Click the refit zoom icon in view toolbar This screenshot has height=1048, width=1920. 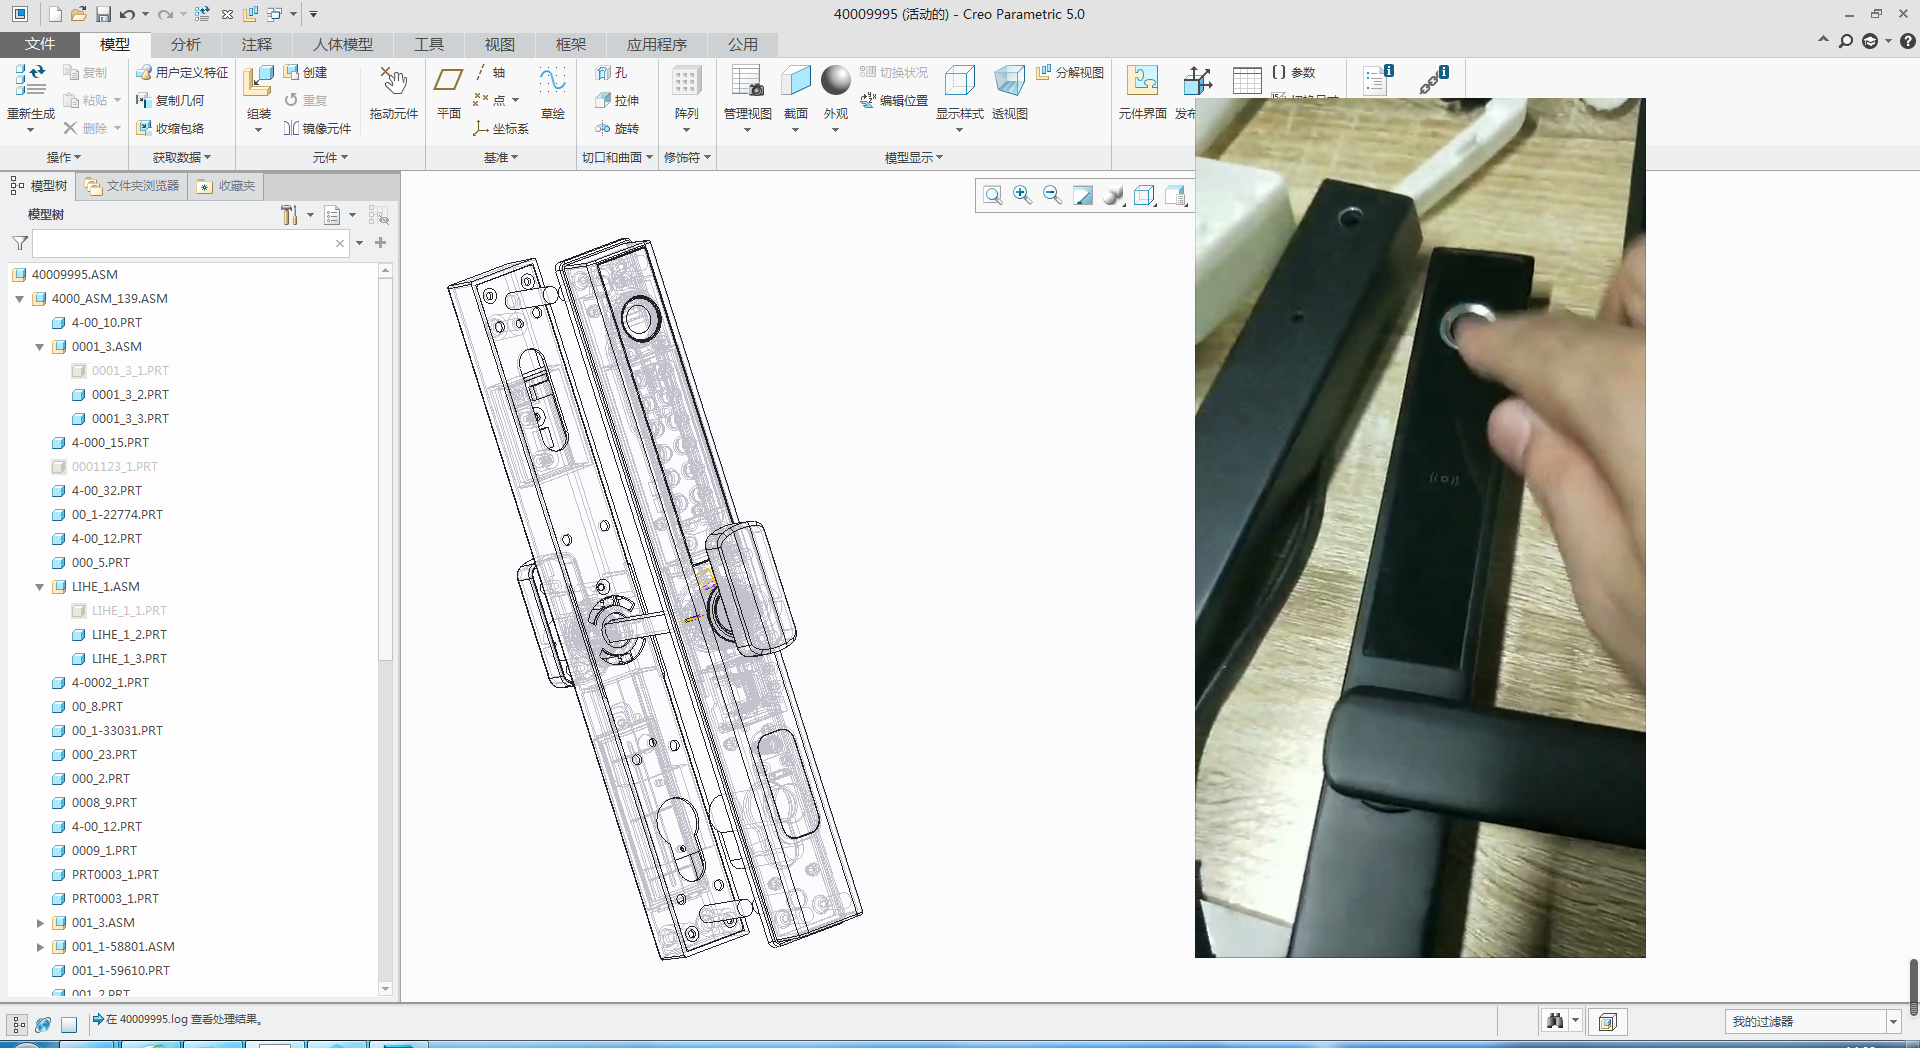coord(992,195)
